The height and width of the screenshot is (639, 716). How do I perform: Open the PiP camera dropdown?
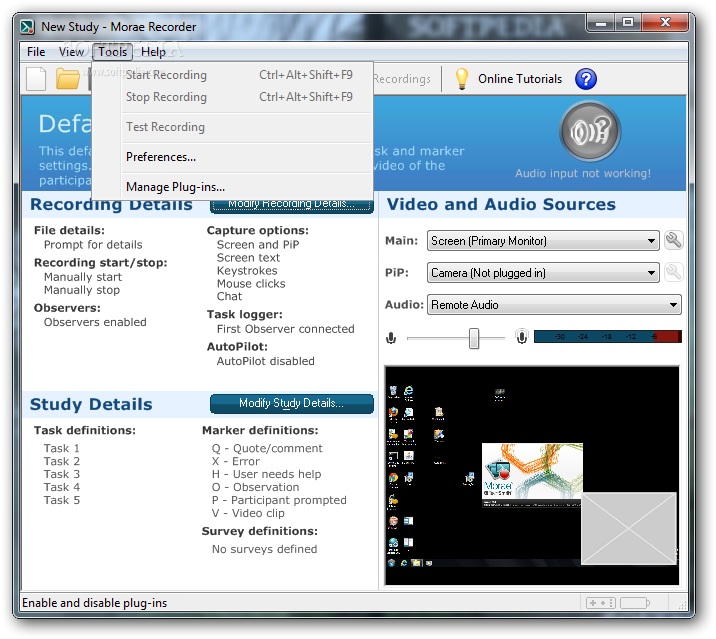pos(543,273)
